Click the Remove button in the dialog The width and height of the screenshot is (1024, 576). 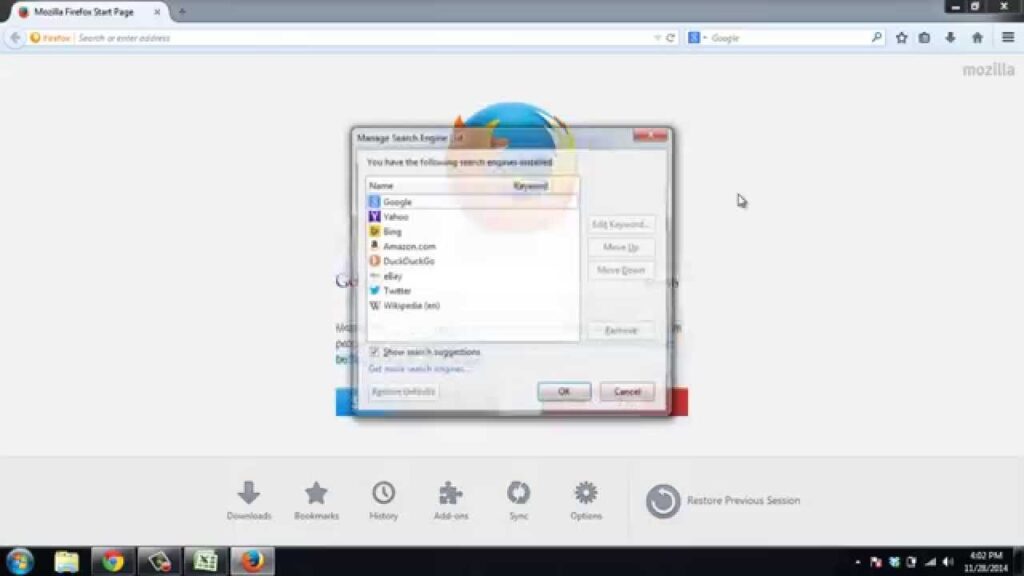(x=620, y=330)
